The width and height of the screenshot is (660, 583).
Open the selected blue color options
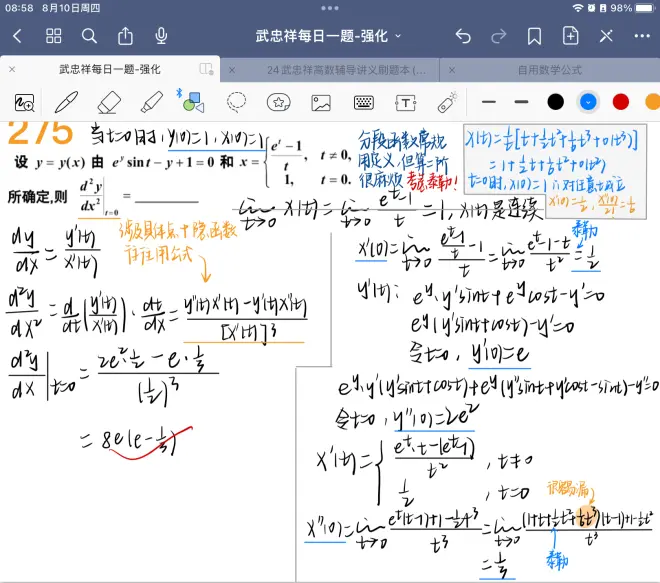588,101
